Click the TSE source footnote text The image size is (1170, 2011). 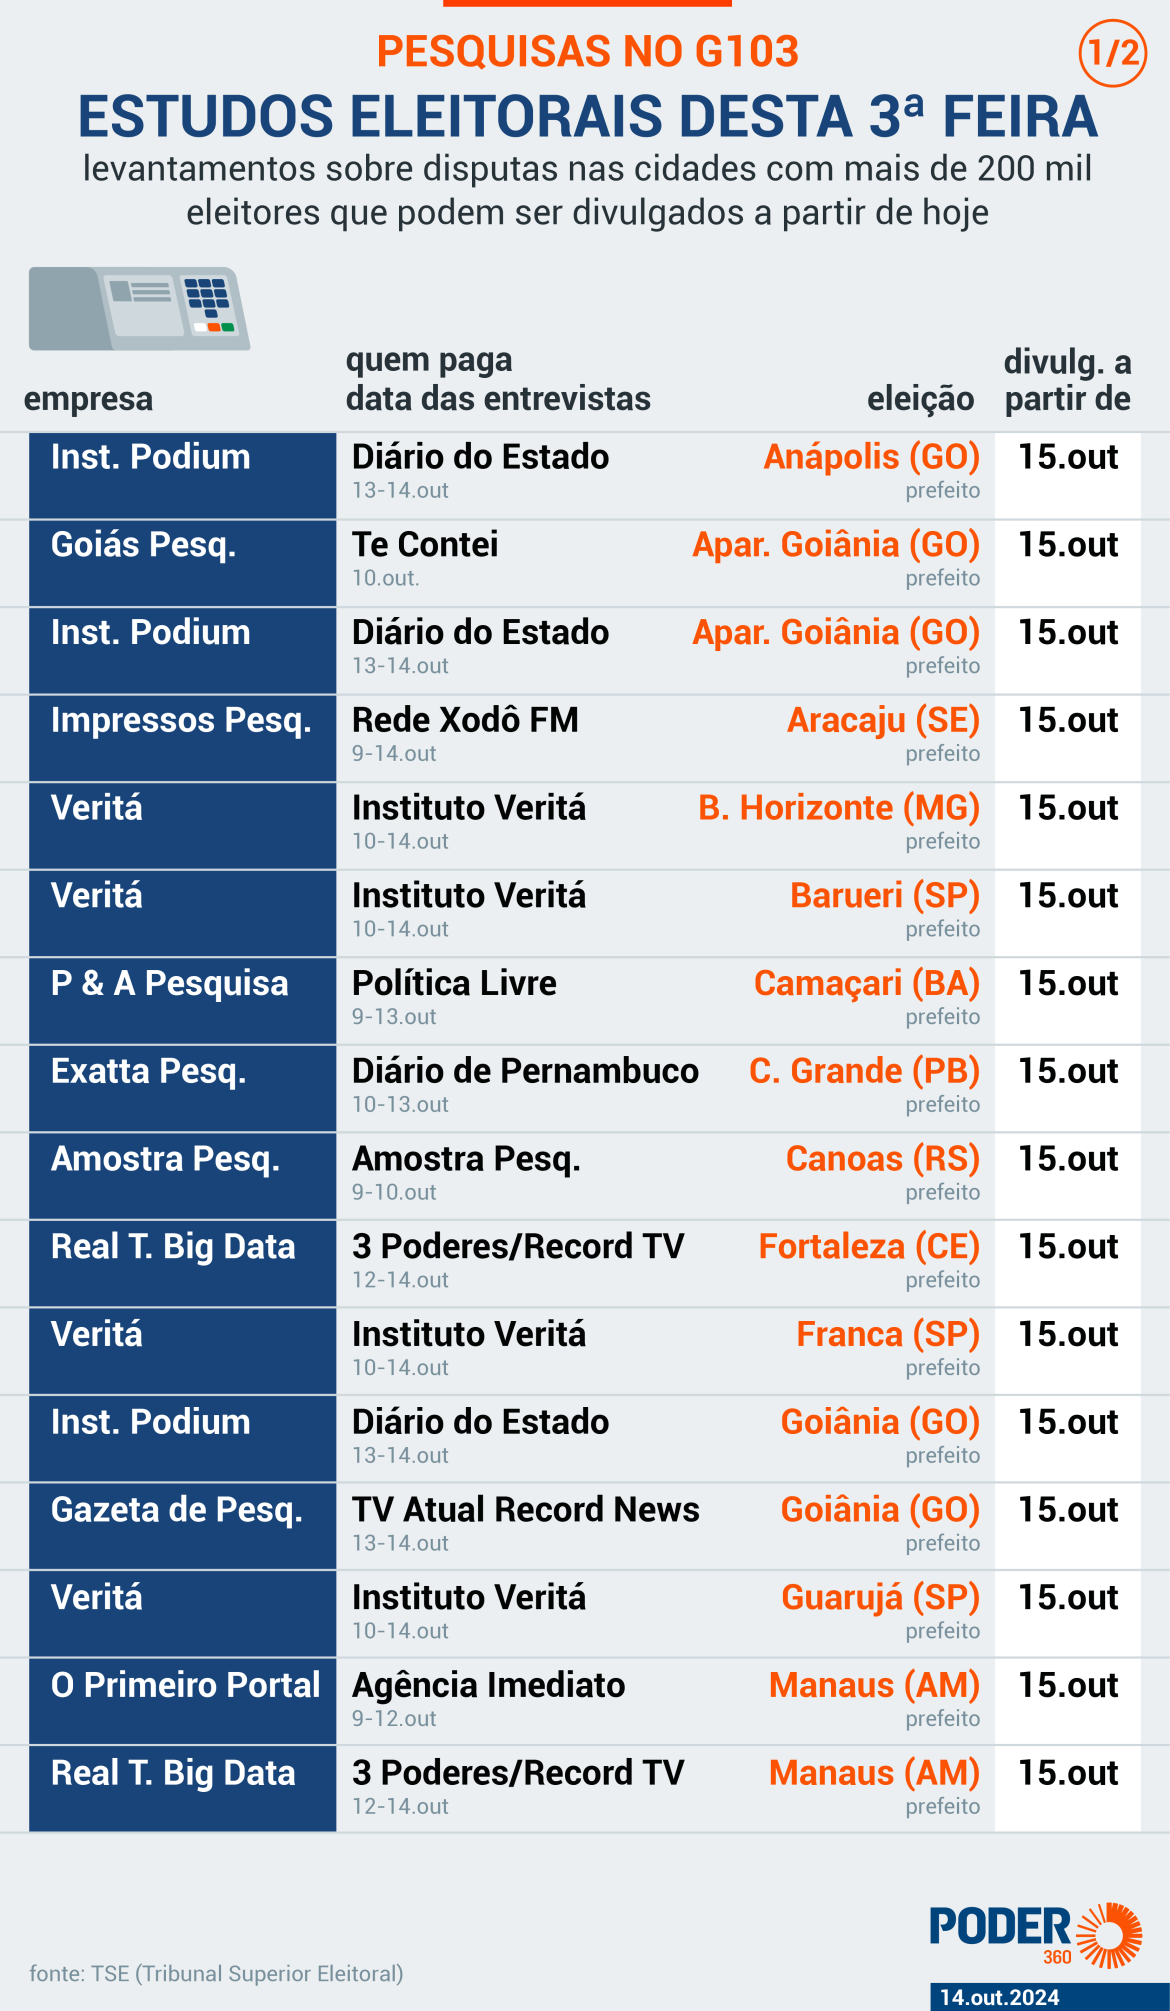tap(216, 1973)
